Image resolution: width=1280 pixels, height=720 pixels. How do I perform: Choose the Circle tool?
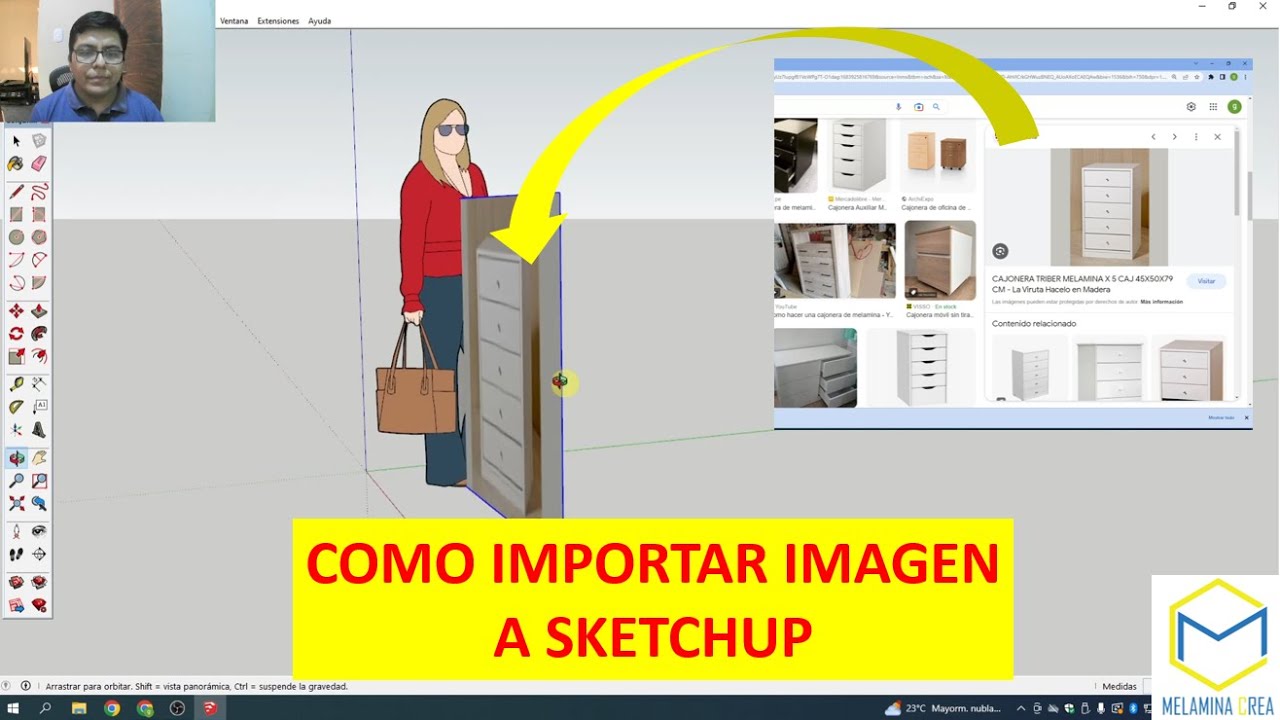(x=16, y=237)
